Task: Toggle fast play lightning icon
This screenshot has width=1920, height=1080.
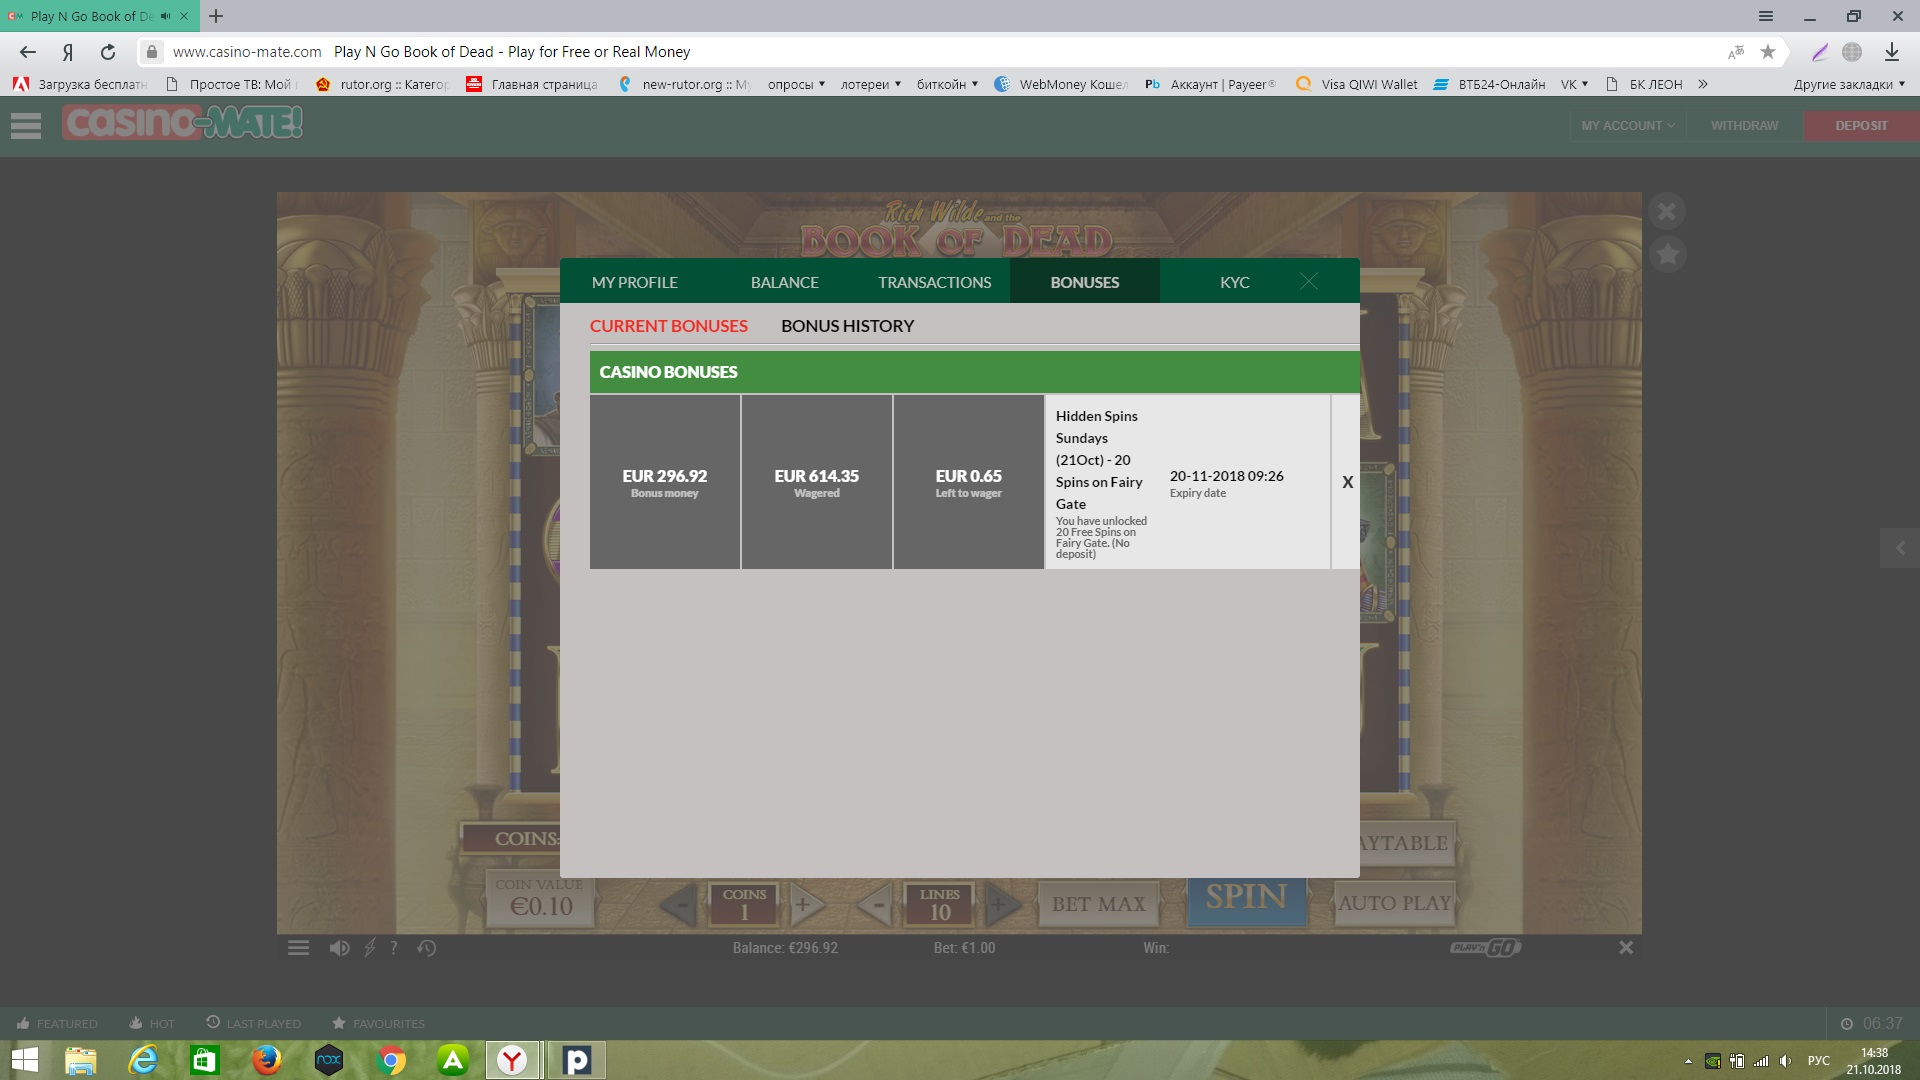Action: (x=370, y=948)
